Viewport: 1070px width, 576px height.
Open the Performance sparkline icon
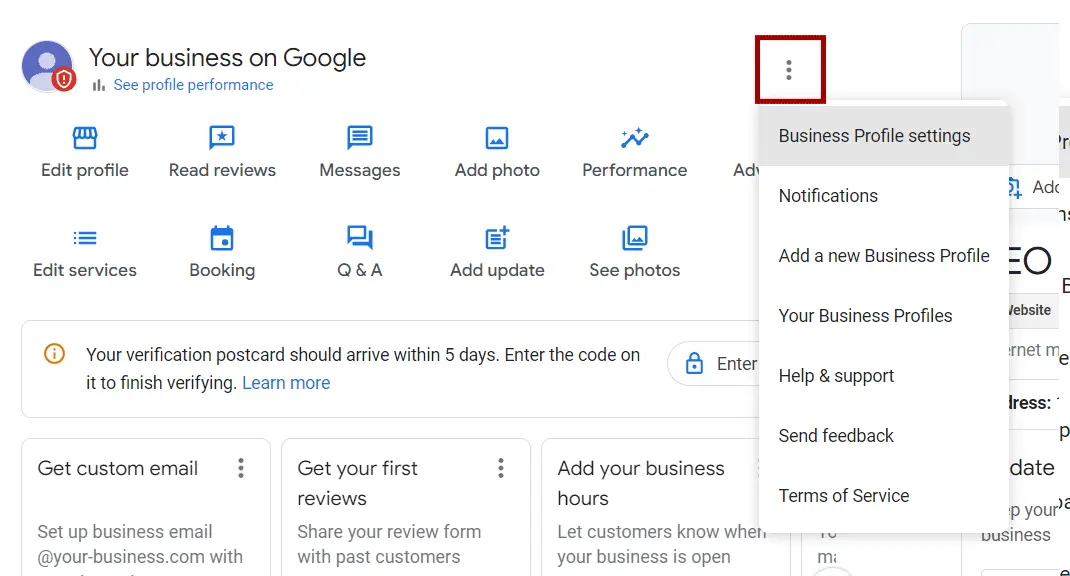click(635, 138)
